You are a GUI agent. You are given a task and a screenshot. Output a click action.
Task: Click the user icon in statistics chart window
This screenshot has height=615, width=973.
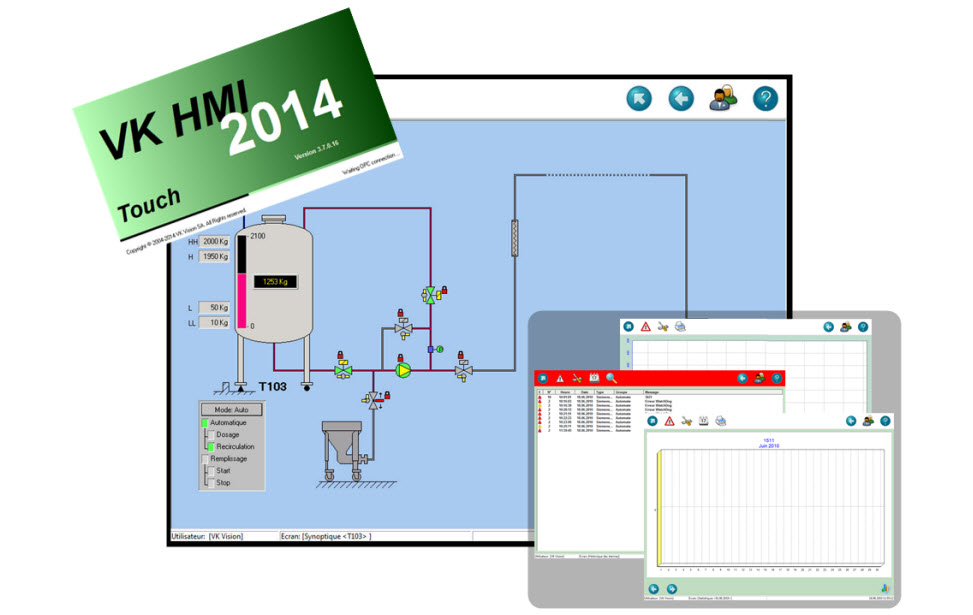[x=868, y=421]
